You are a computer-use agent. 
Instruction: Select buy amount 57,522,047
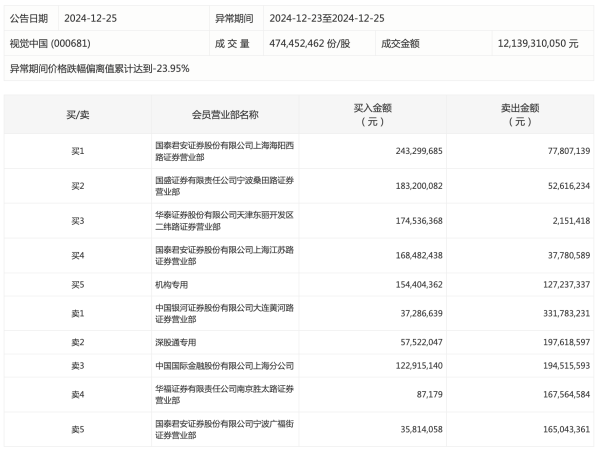[421, 342]
